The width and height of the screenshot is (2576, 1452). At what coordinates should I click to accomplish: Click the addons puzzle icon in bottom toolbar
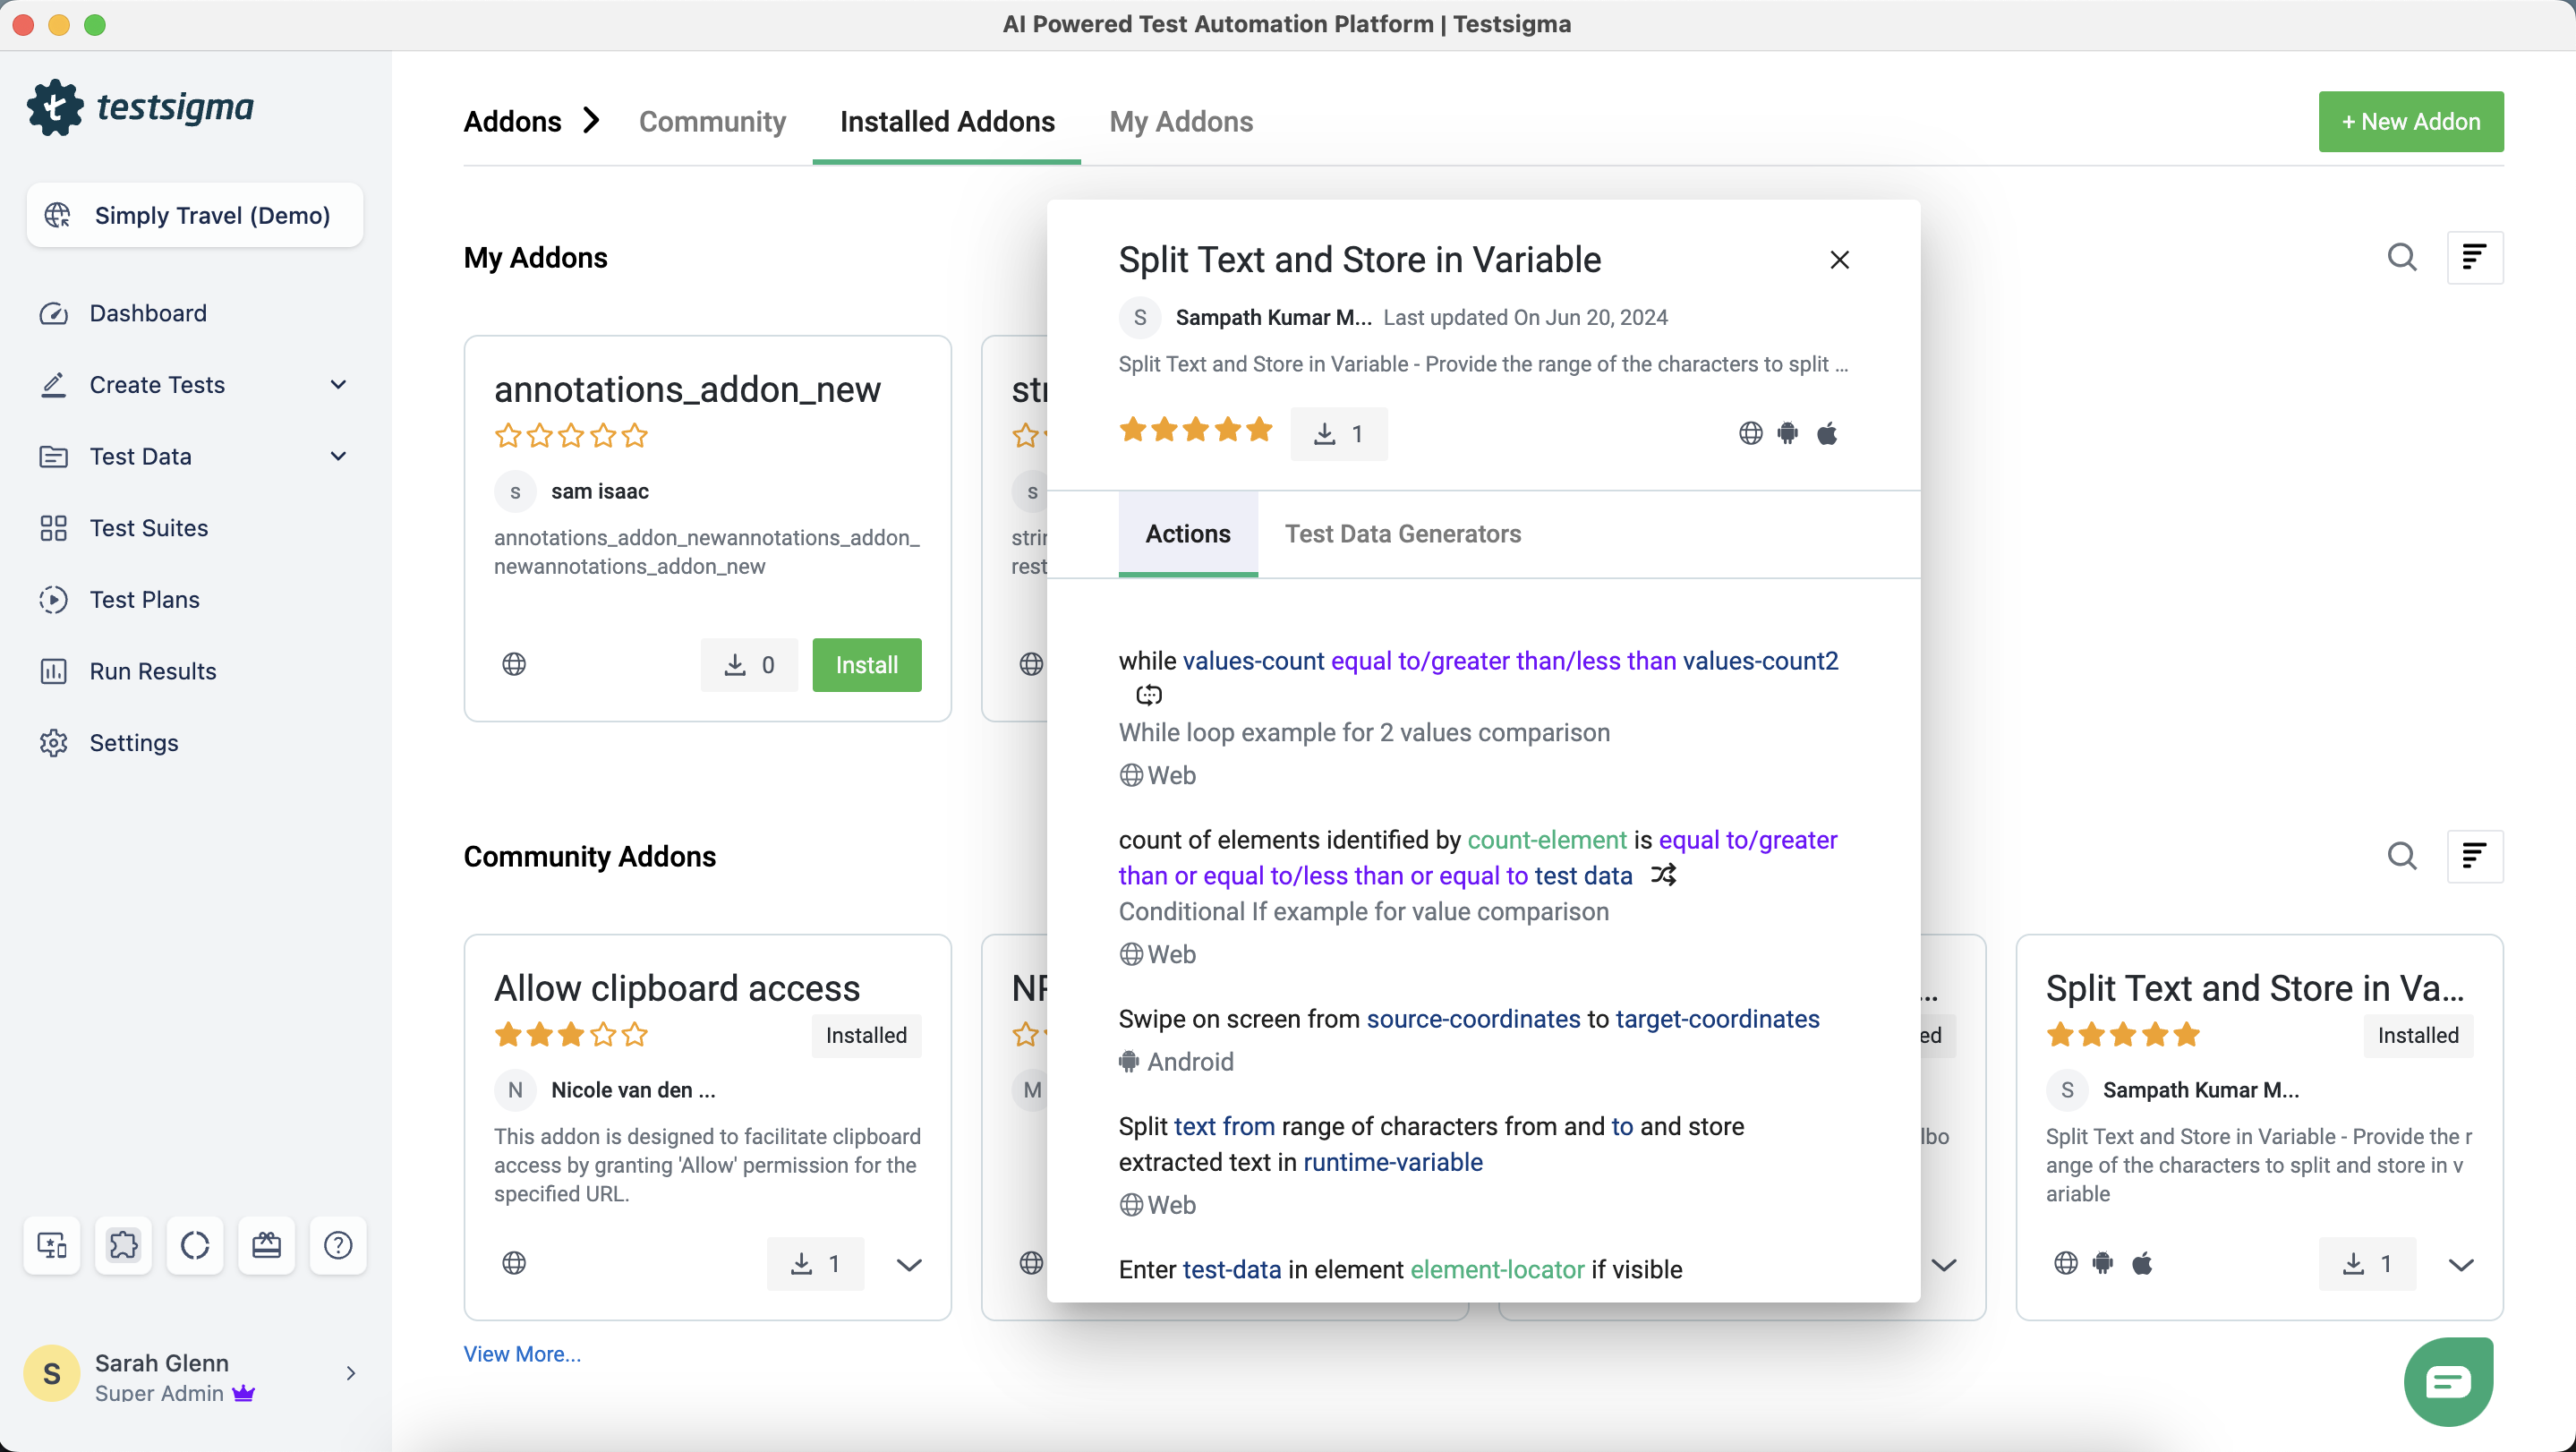tap(123, 1245)
